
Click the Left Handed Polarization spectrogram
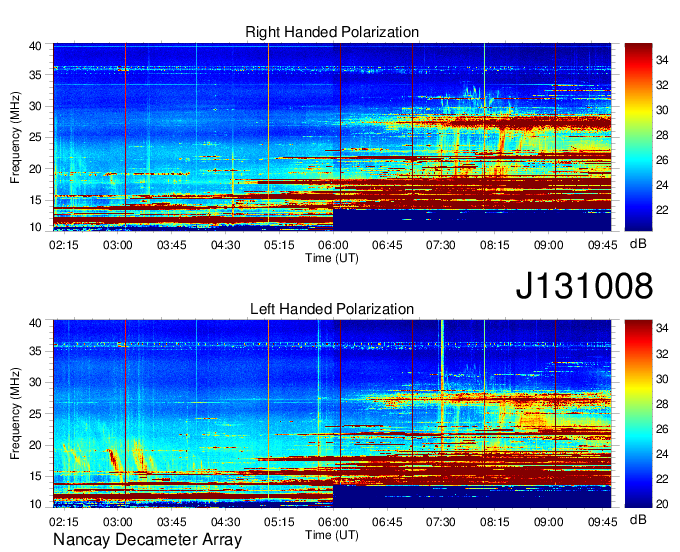pos(332,414)
